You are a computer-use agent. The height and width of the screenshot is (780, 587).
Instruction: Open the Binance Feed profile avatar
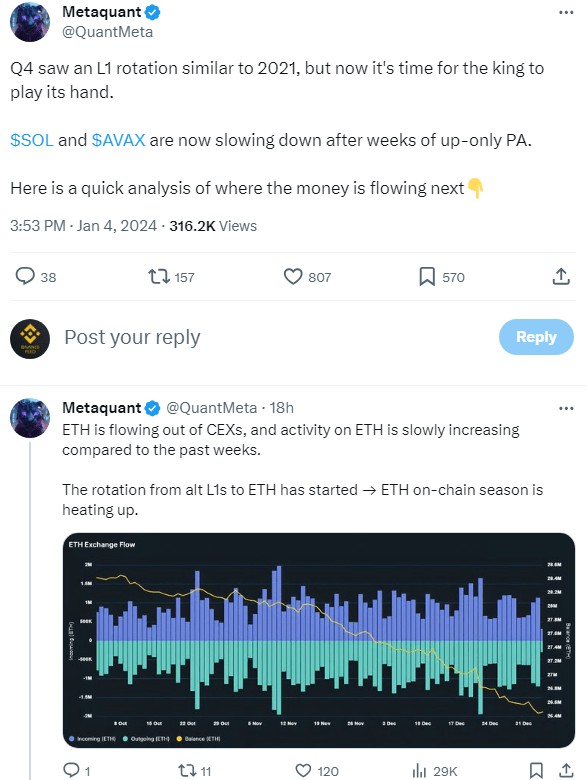coord(30,338)
